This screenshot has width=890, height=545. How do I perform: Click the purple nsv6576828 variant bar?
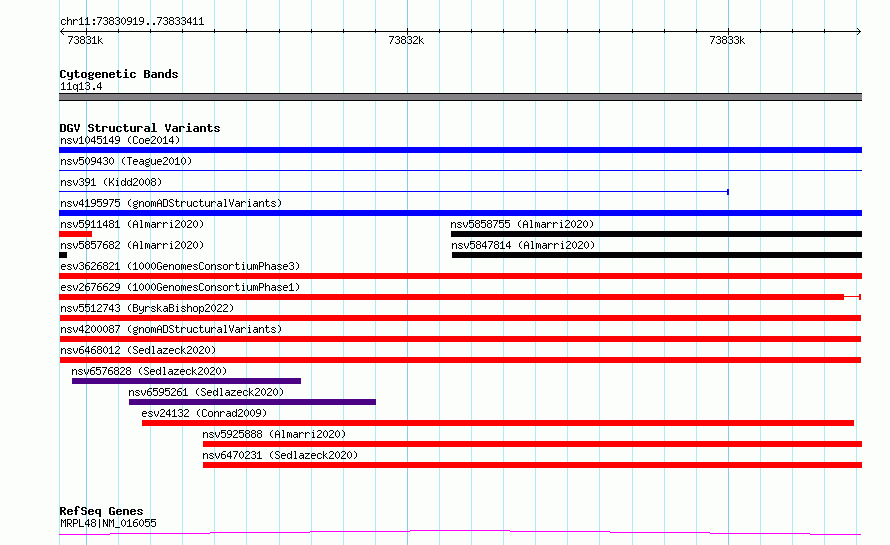187,381
